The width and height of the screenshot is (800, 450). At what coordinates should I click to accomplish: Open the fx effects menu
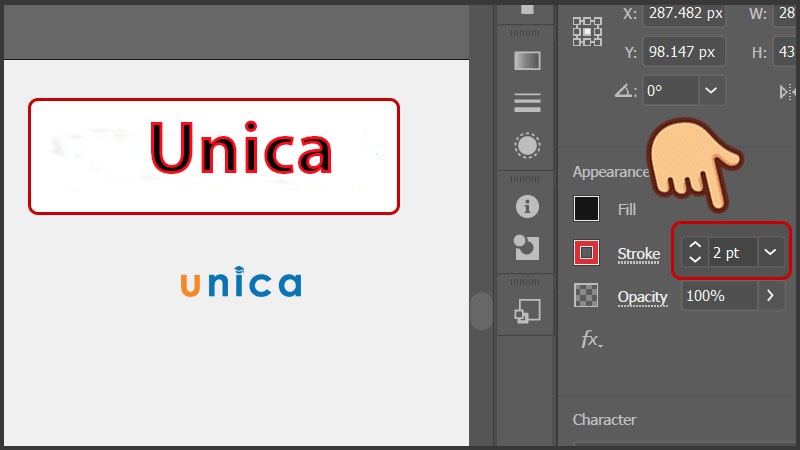coord(591,339)
